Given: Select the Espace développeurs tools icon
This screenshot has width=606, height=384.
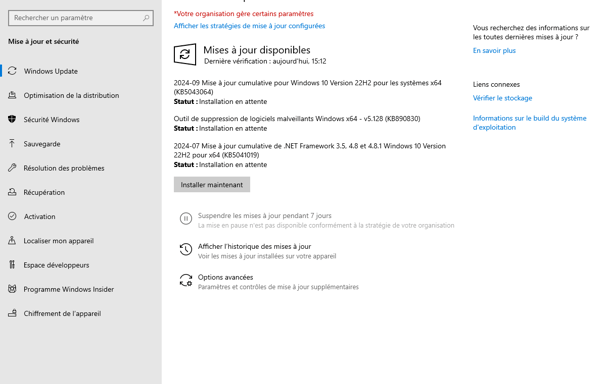Looking at the screenshot, I should click(x=12, y=265).
